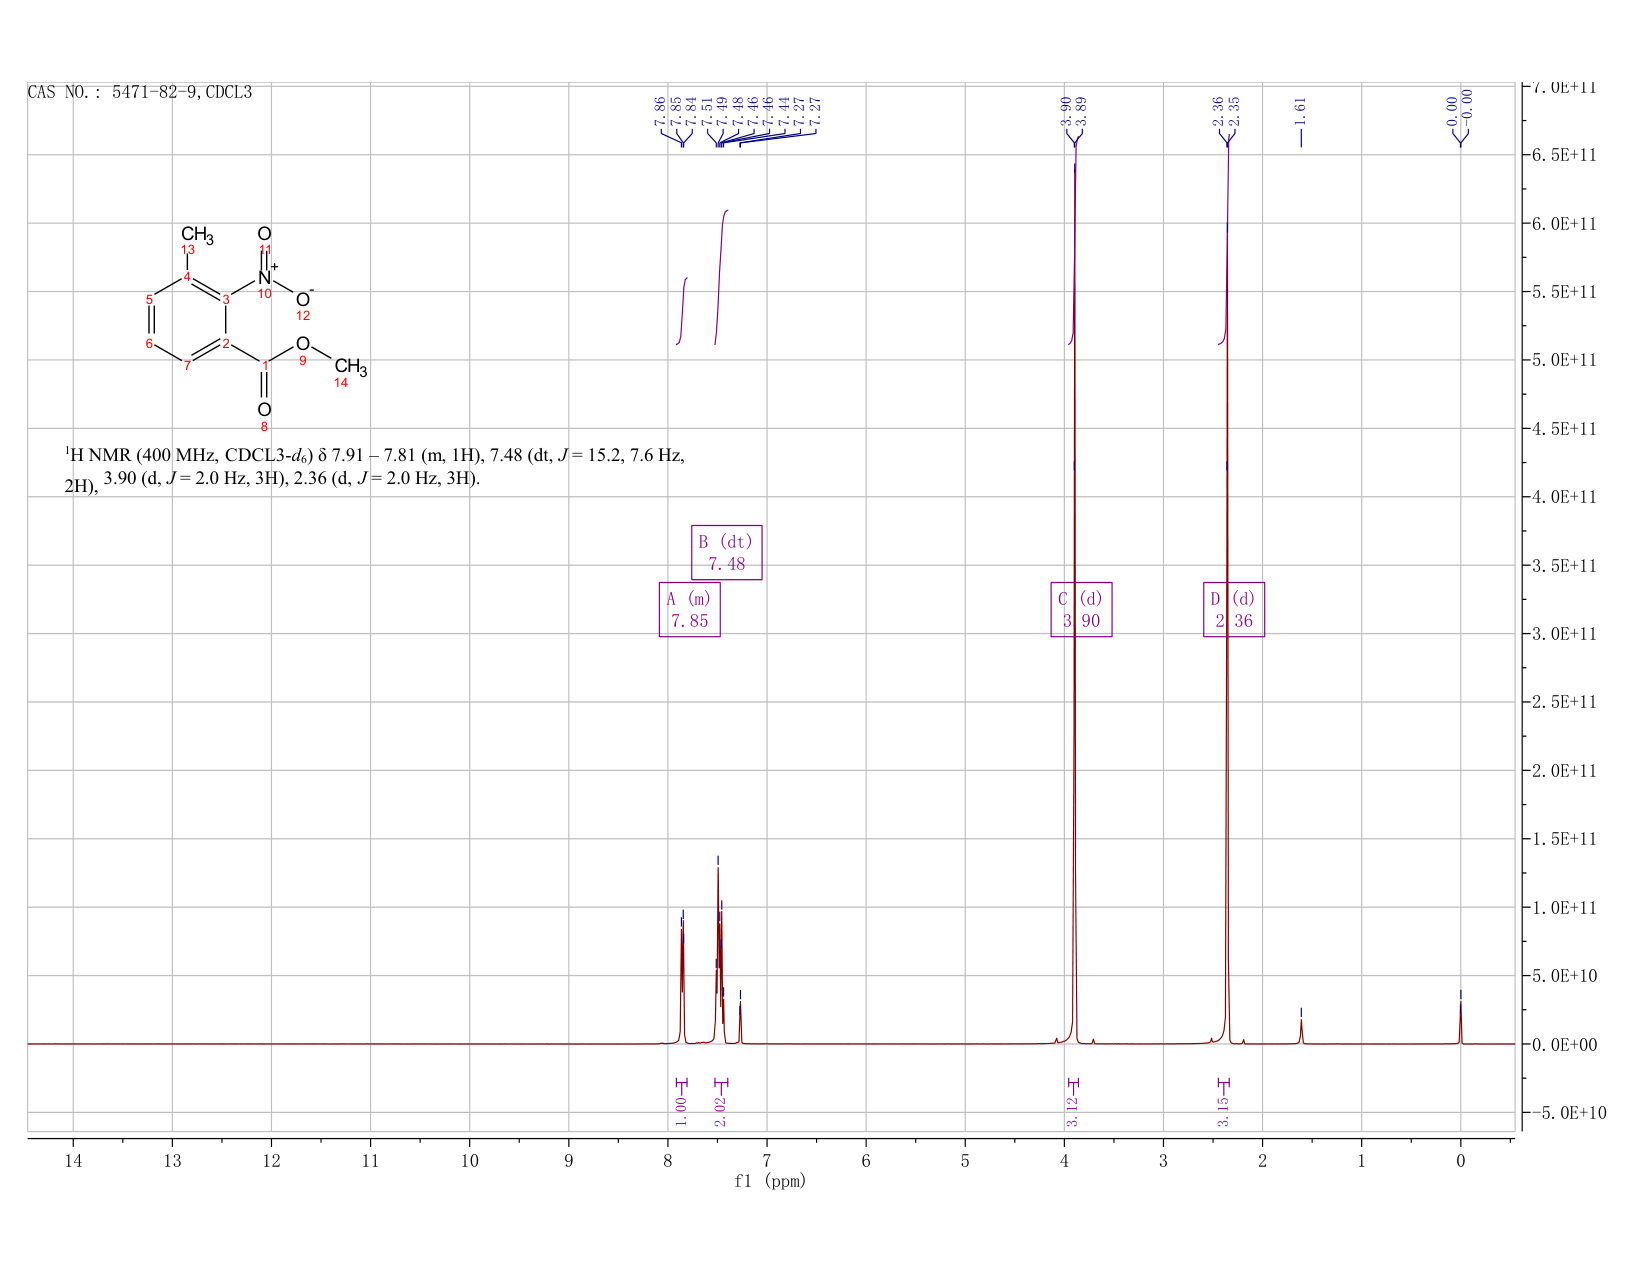This screenshot has height=1275, width=1650.
Task: Click the 1.61 peak label
Action: pyautogui.click(x=1300, y=111)
